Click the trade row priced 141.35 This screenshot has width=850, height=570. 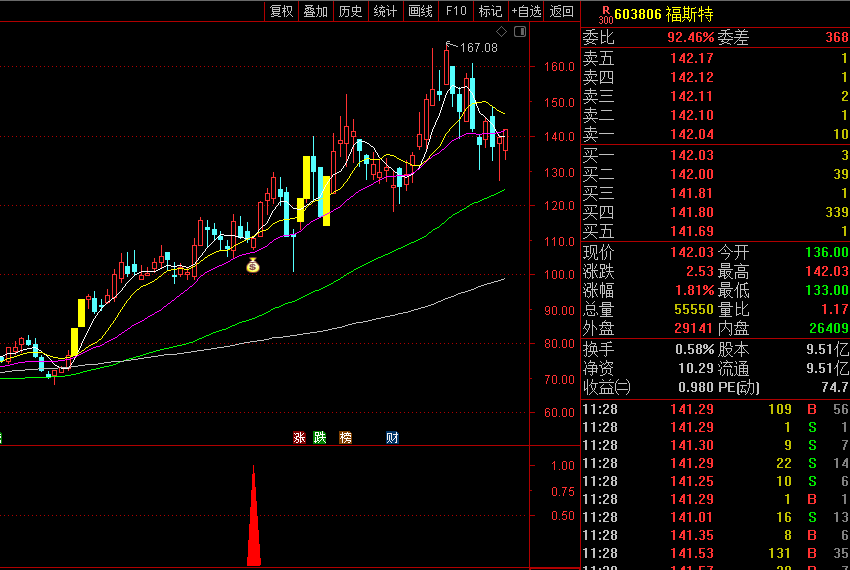point(716,535)
